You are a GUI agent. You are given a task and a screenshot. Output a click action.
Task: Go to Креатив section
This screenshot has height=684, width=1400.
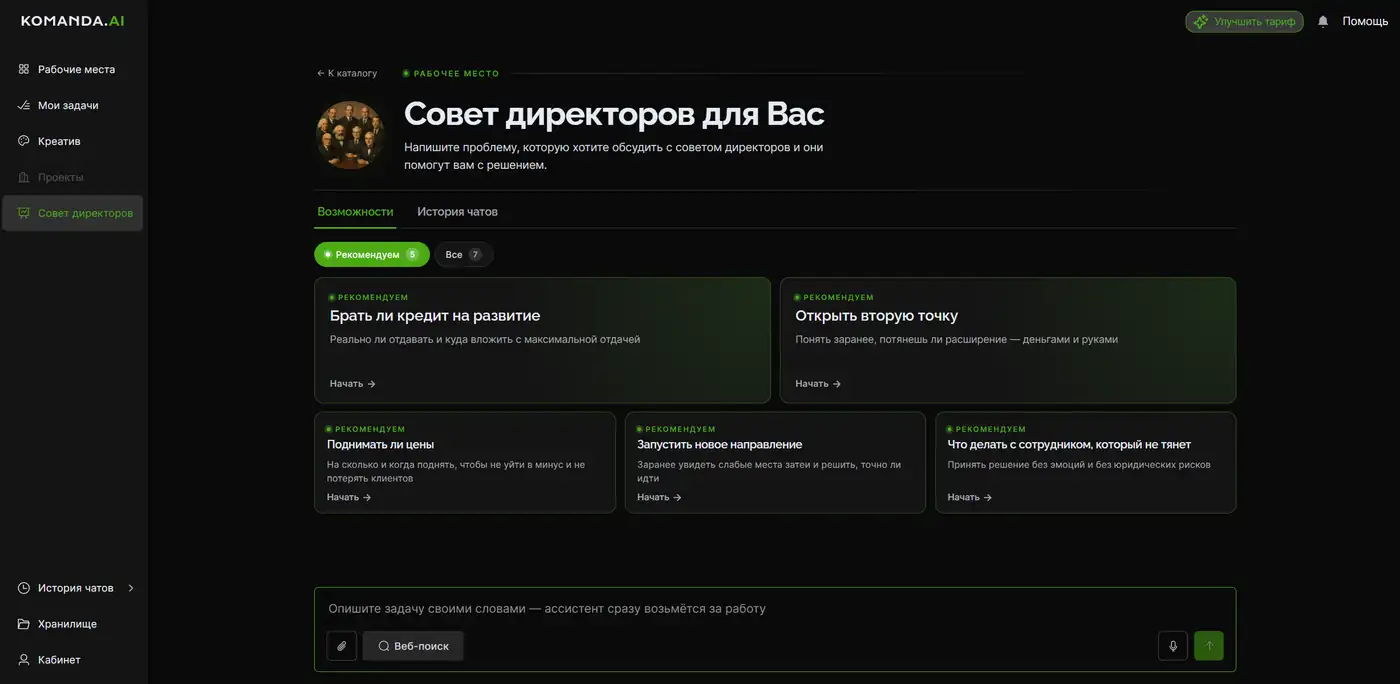point(72,141)
